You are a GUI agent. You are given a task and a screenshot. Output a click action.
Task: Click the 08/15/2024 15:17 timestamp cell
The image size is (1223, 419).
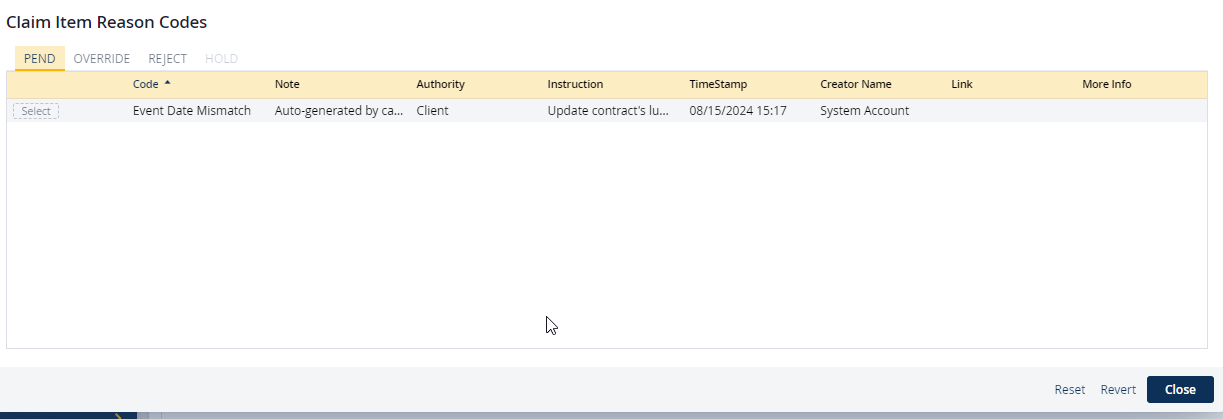tap(738, 111)
